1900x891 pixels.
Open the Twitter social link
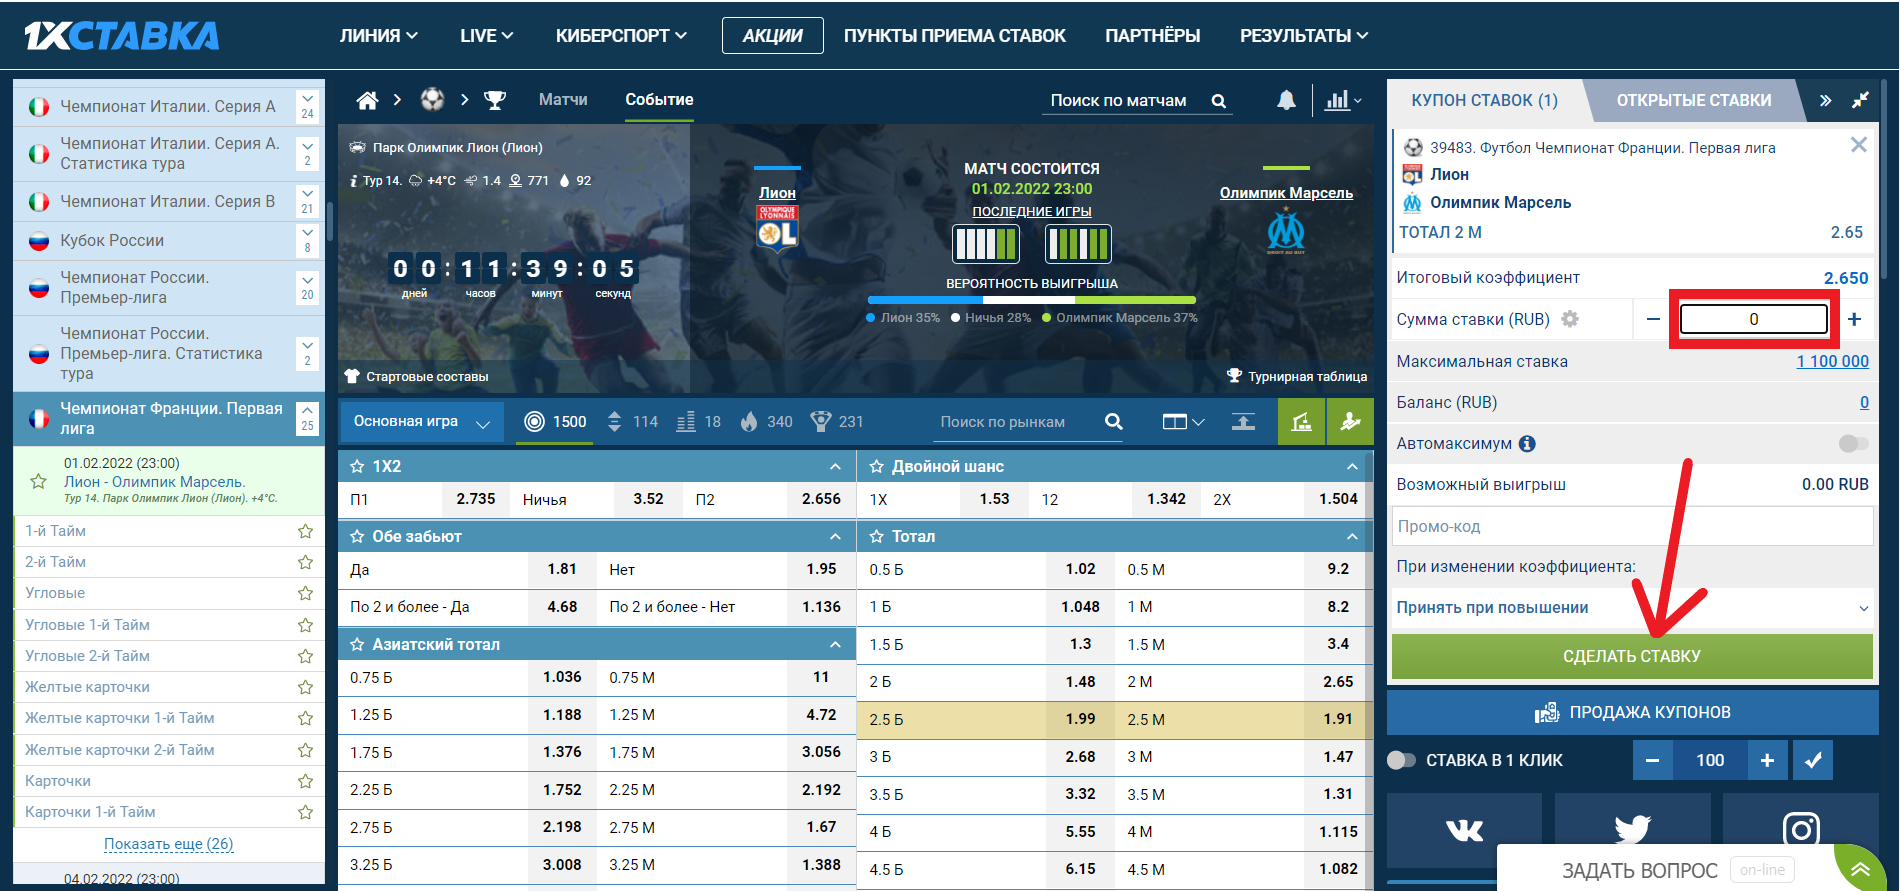(x=1632, y=830)
